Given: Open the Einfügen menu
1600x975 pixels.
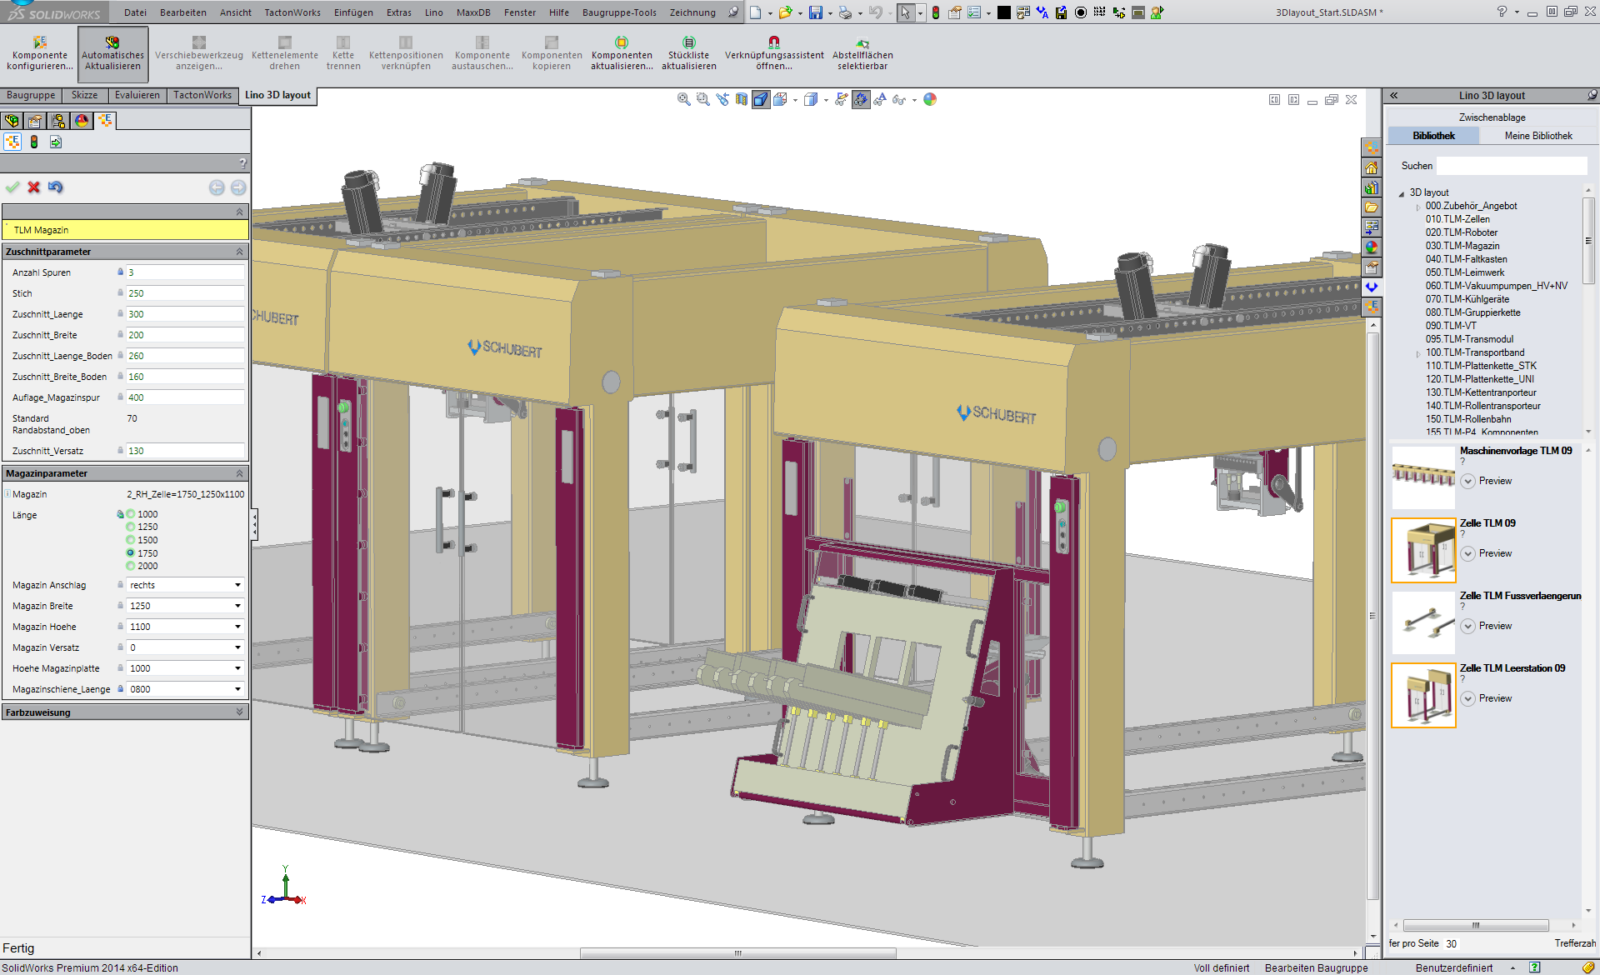Looking at the screenshot, I should coord(353,13).
